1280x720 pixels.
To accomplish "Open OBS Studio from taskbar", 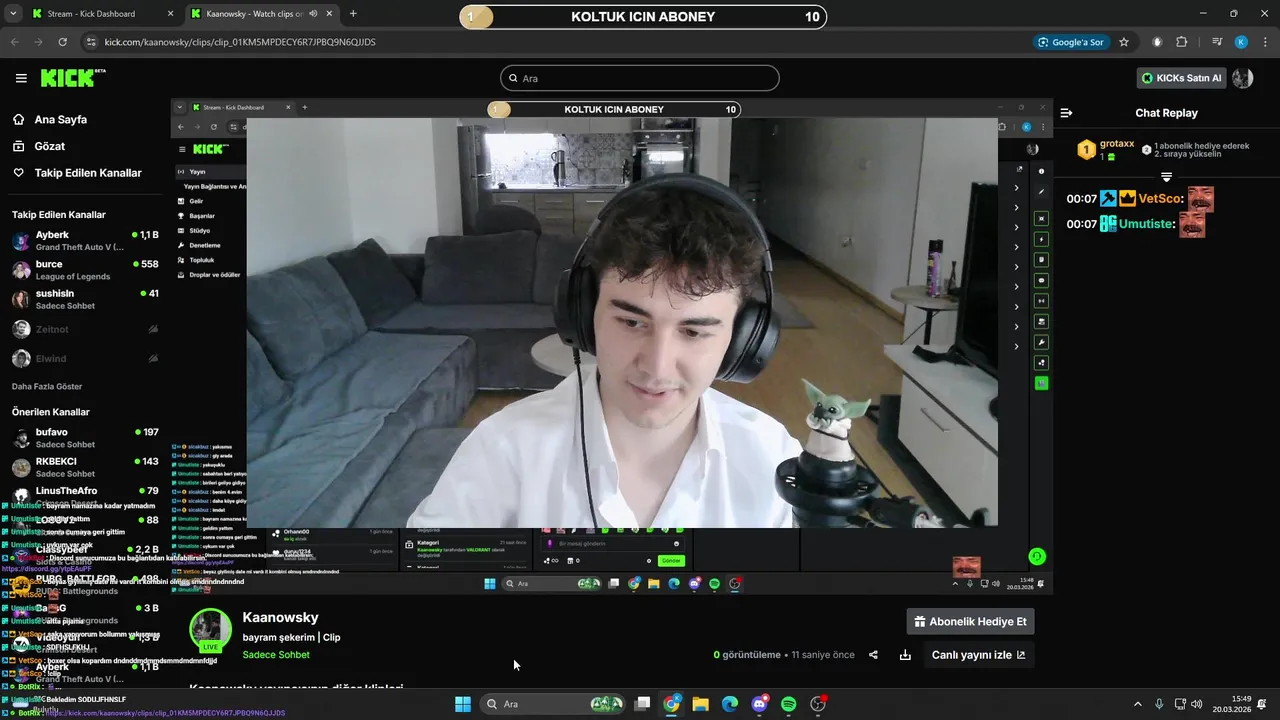I will click(818, 704).
